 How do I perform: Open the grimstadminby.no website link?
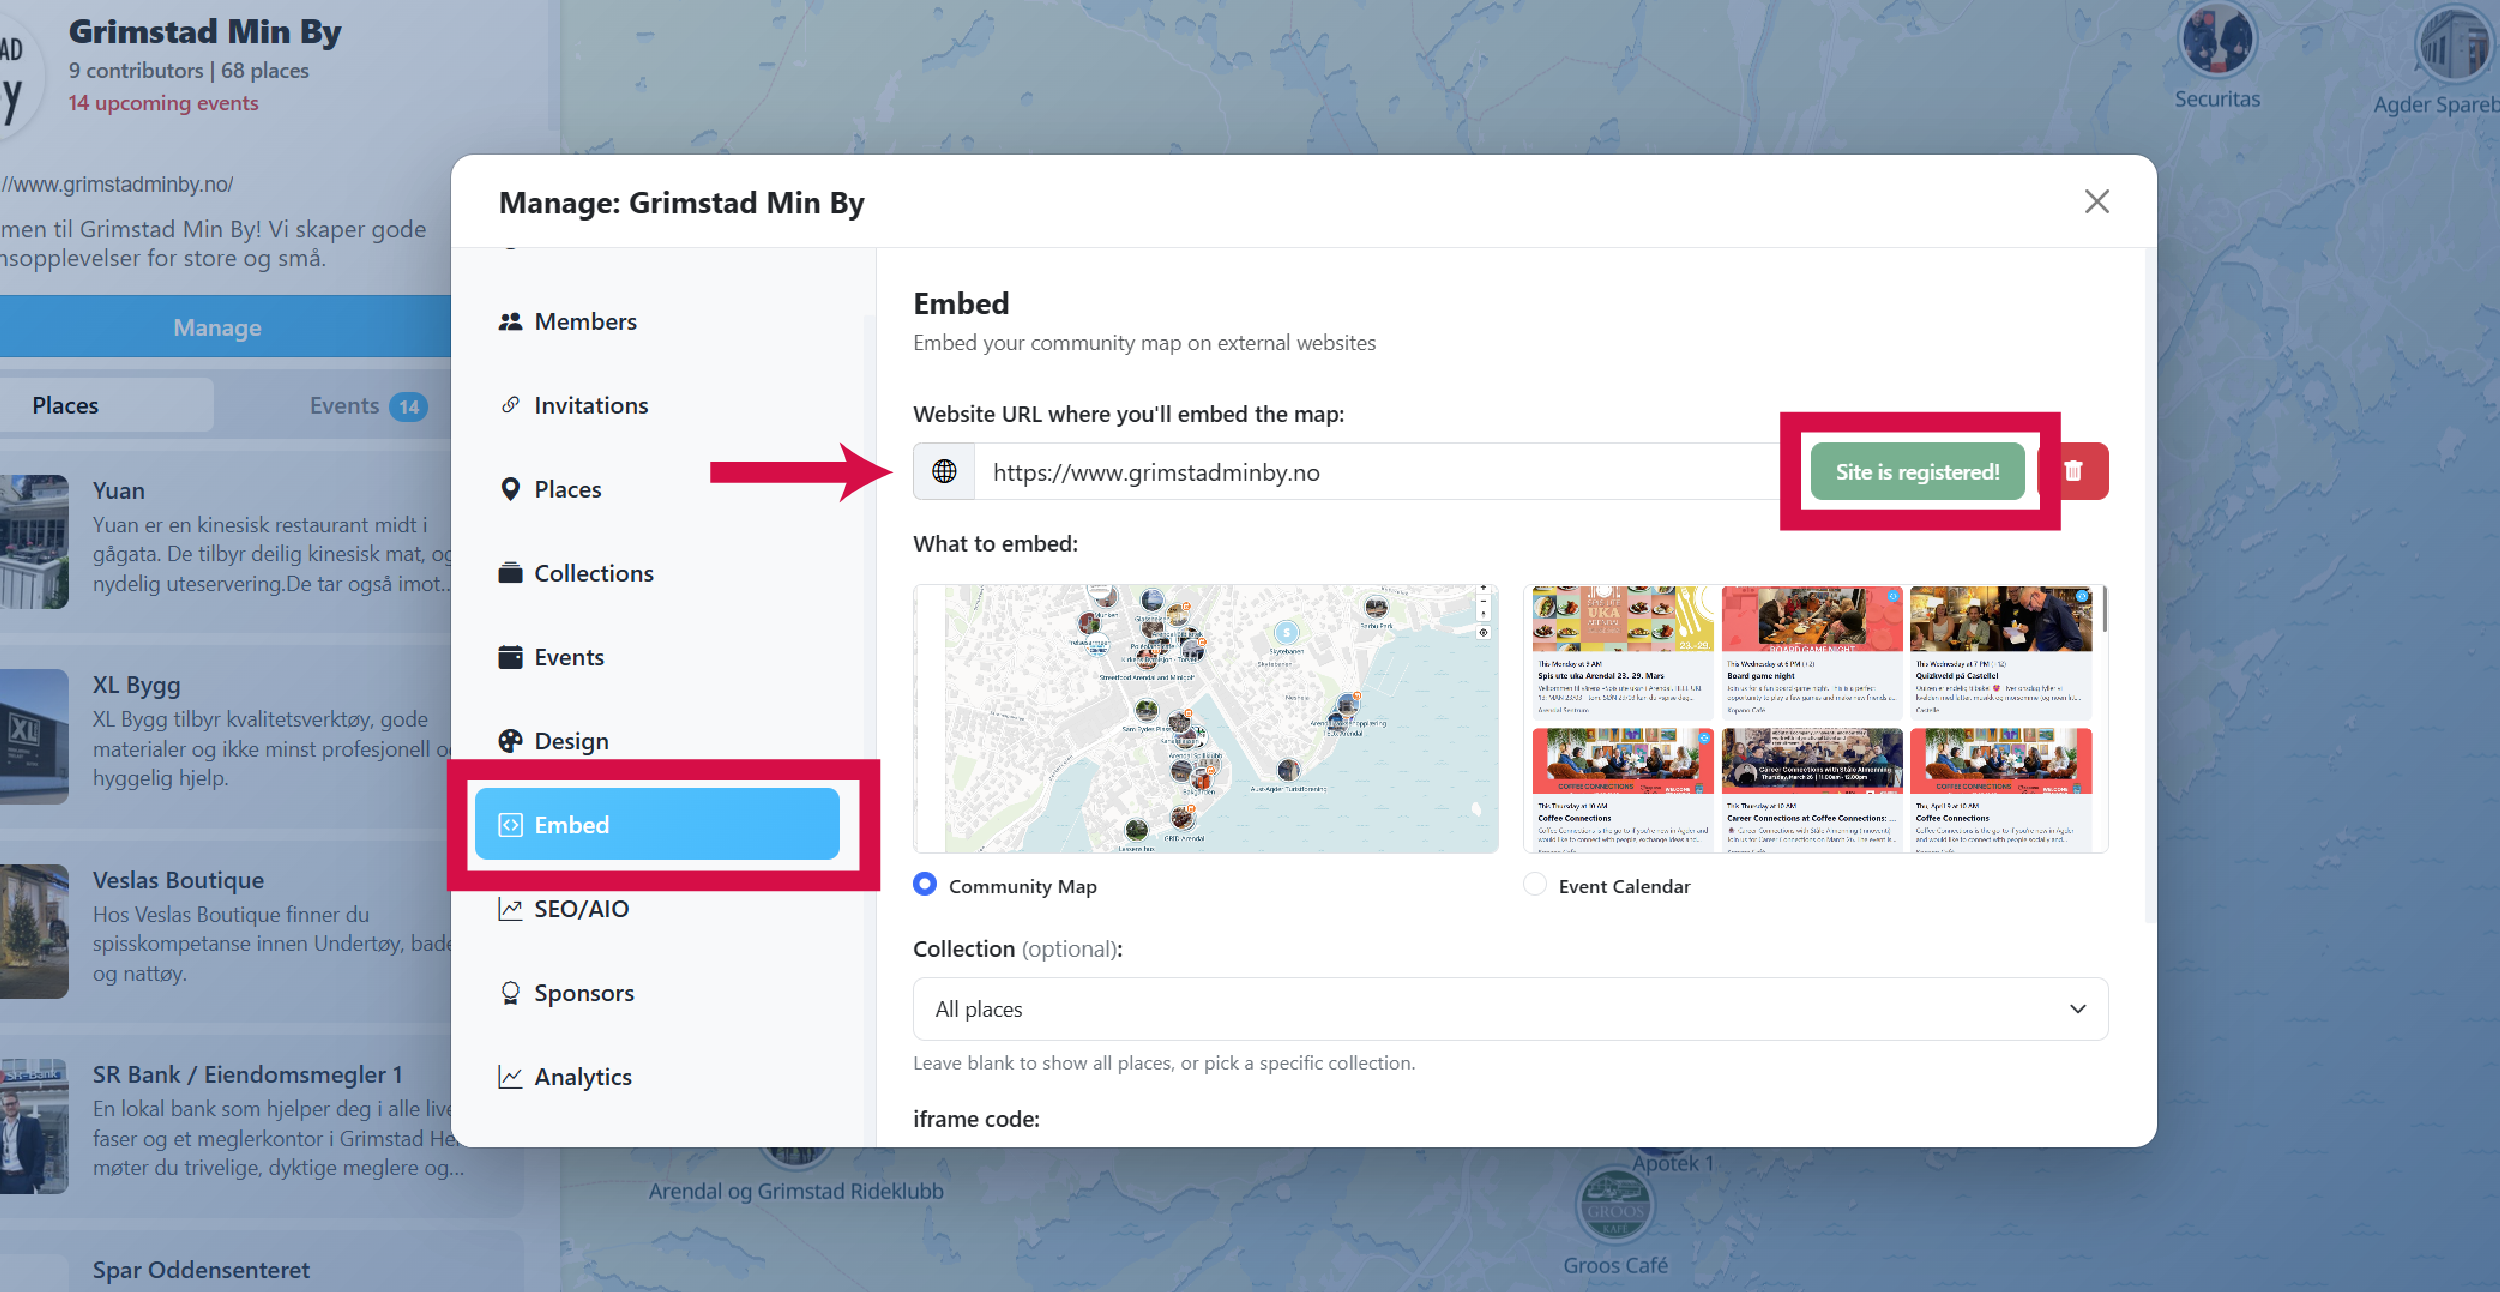(117, 184)
